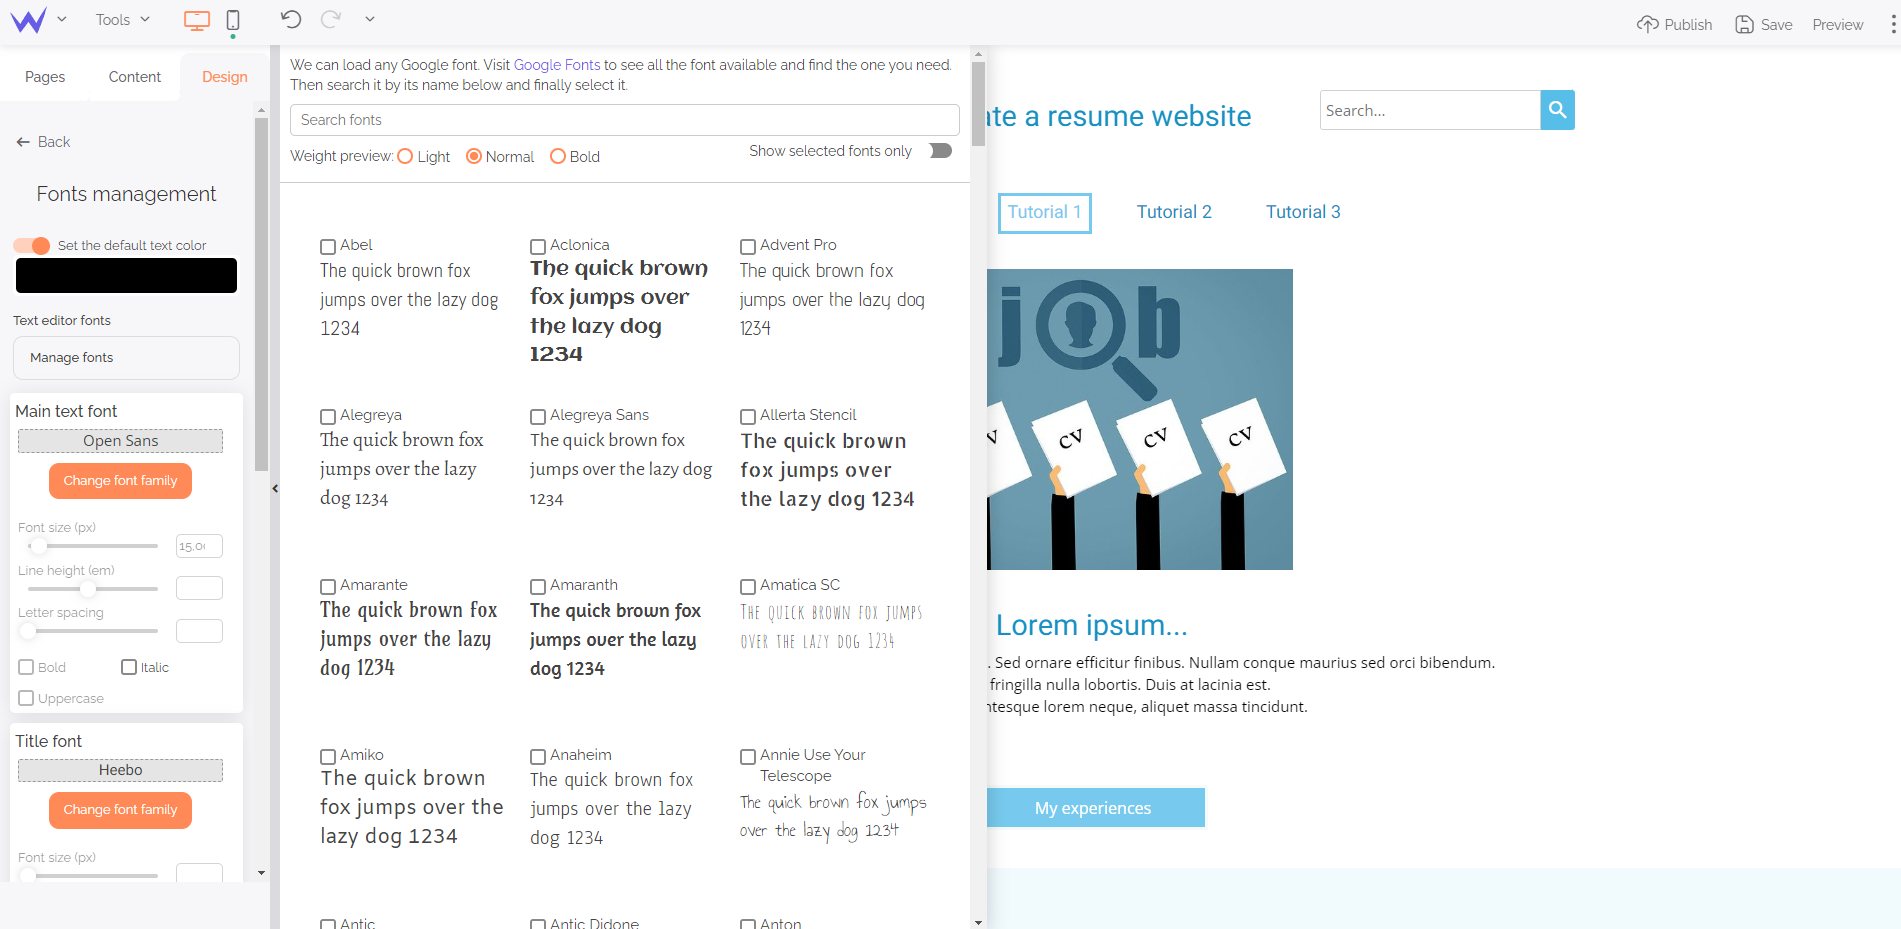Screen dimensions: 1901x929
Task: Change font family for Main text font
Action: pyautogui.click(x=120, y=481)
